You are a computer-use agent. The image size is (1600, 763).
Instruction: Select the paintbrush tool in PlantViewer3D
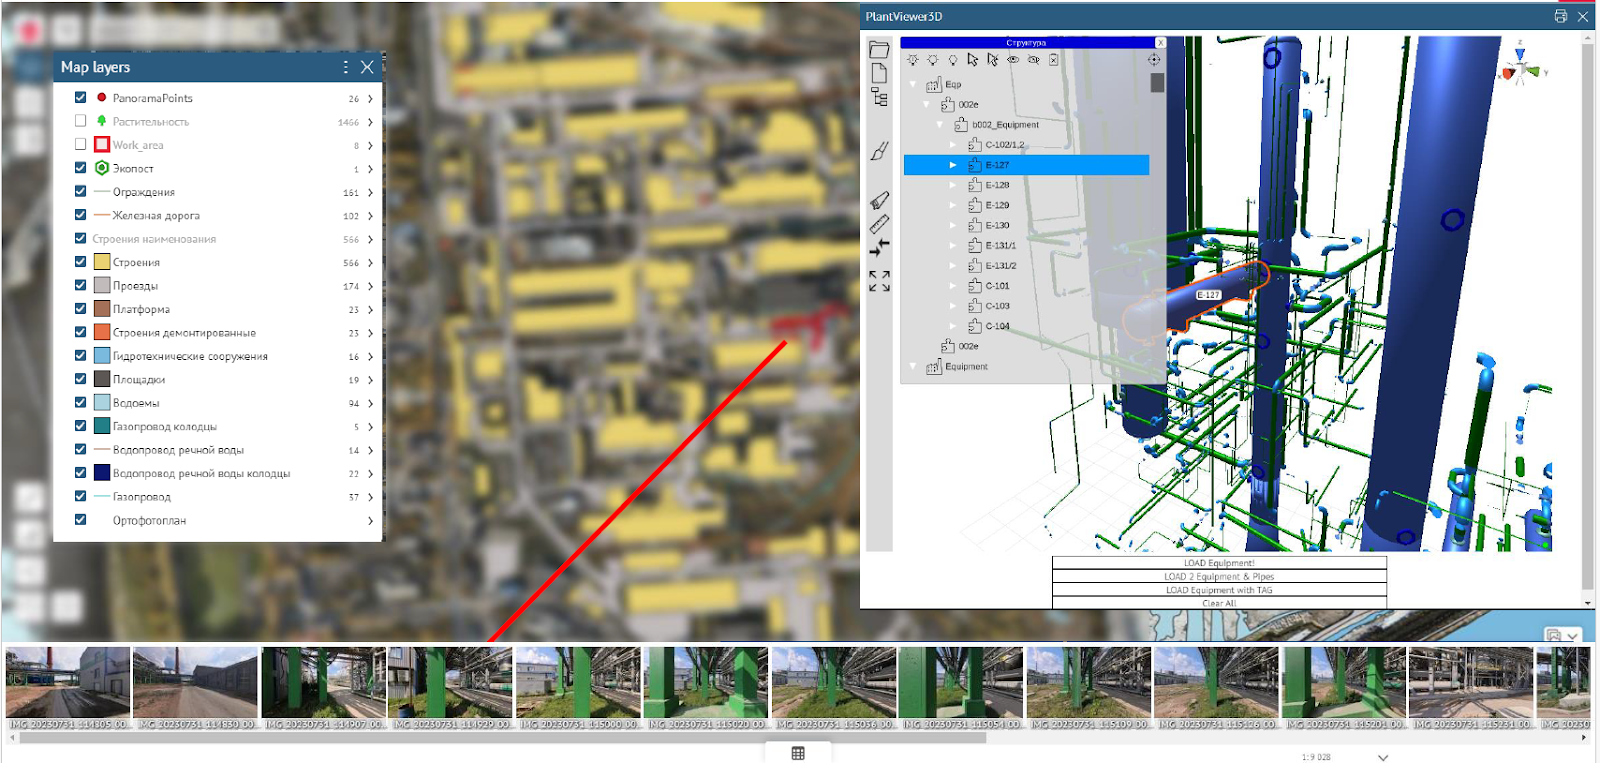[x=879, y=151]
